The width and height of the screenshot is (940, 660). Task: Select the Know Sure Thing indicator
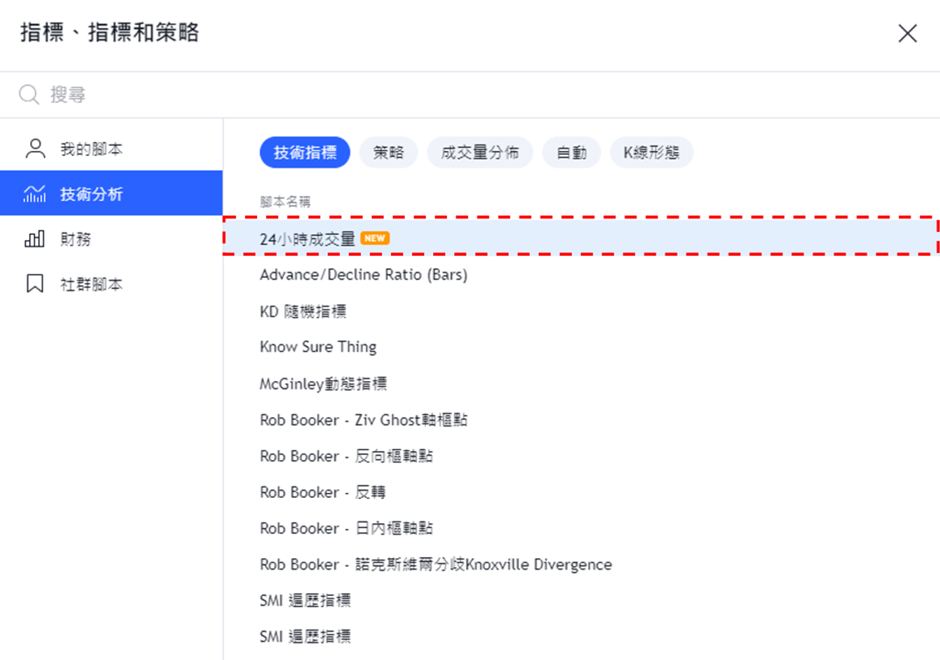click(318, 347)
